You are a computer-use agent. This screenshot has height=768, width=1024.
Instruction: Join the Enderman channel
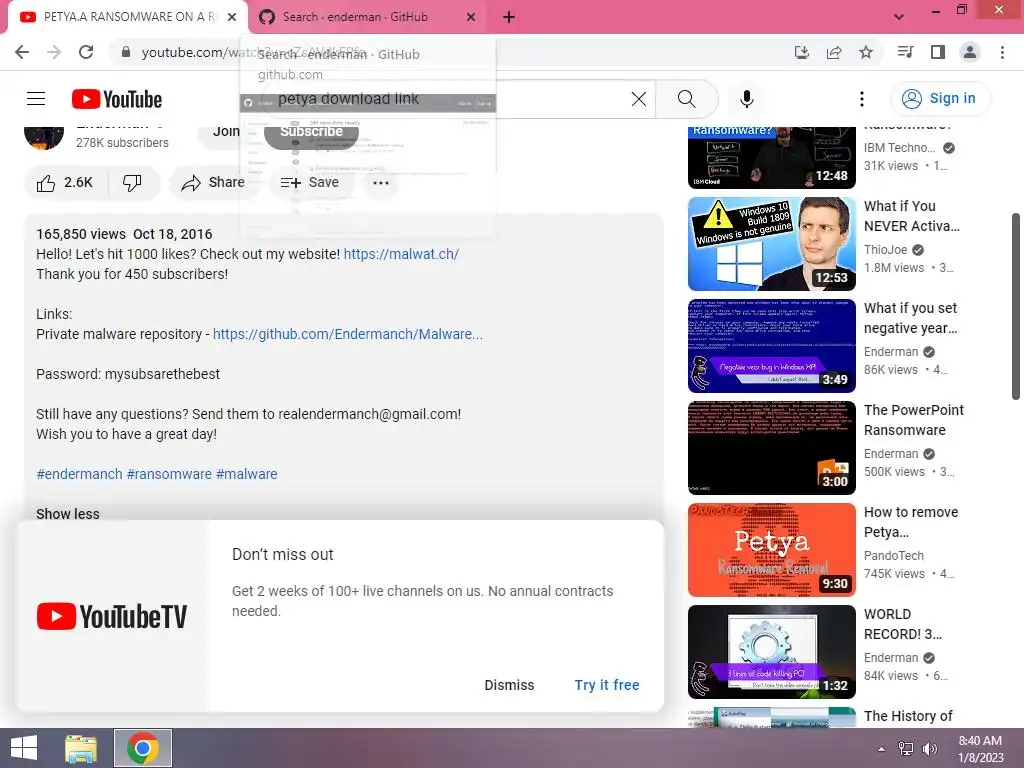(x=226, y=131)
